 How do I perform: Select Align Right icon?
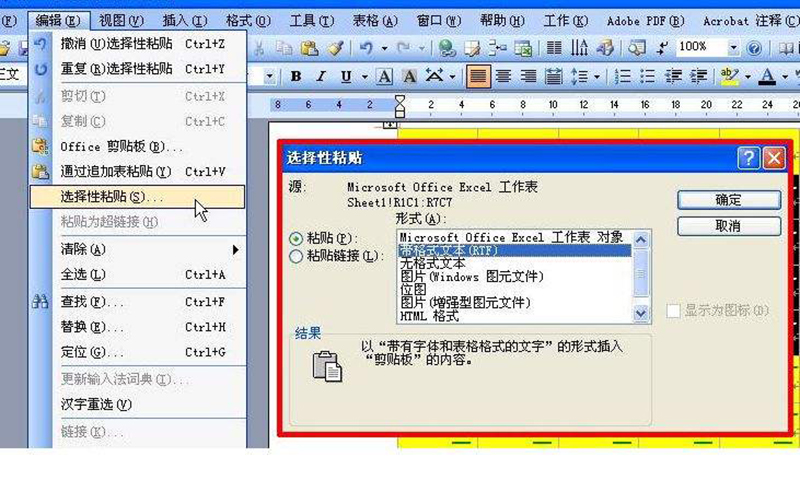pos(528,77)
